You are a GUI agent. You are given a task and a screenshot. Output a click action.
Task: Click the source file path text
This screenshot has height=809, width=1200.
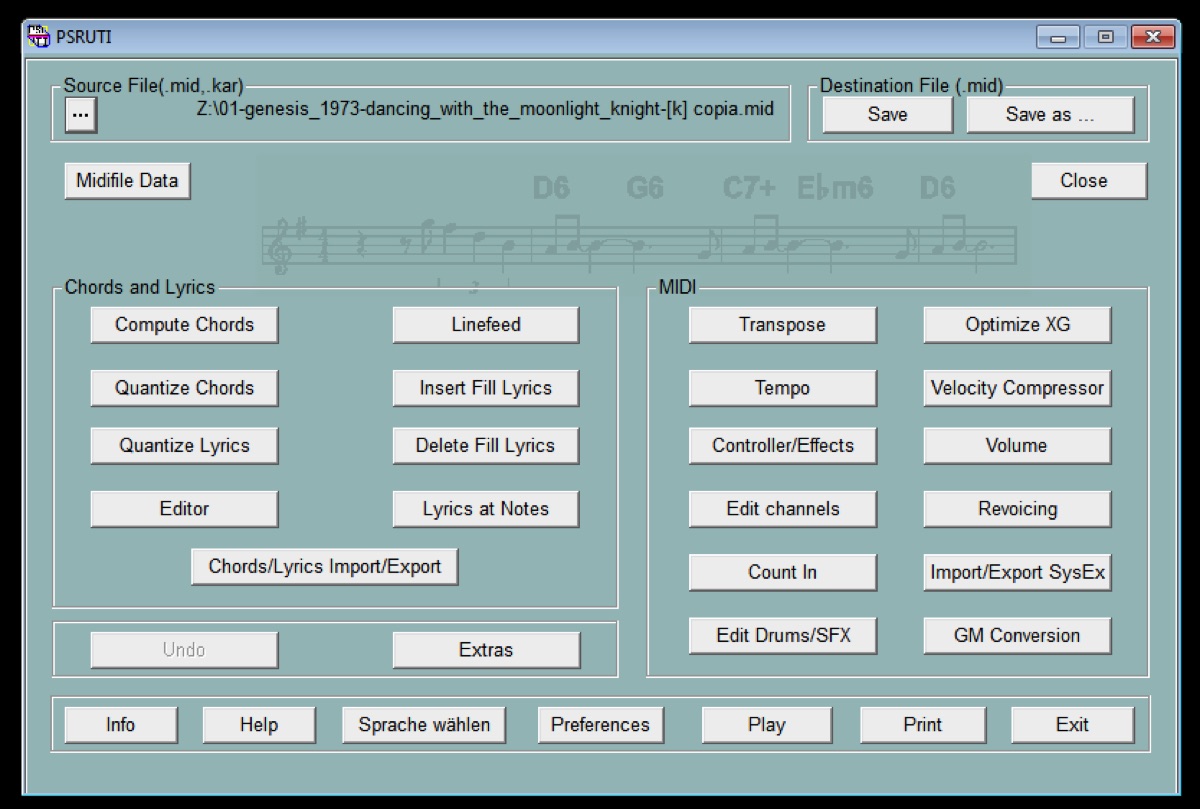(485, 109)
